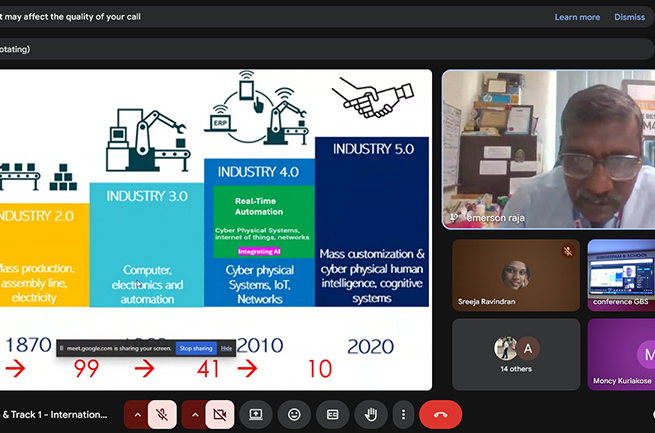Click muted mic icon on Sreeja's tile
Image resolution: width=655 pixels, height=433 pixels.
pos(568,251)
